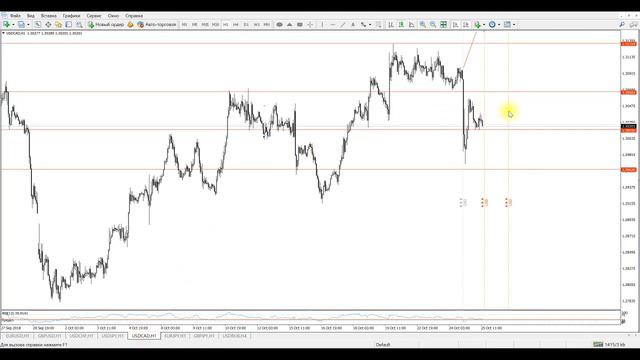Click the Zoom Out magnifier
The image size is (640, 360).
pyautogui.click(x=433, y=24)
